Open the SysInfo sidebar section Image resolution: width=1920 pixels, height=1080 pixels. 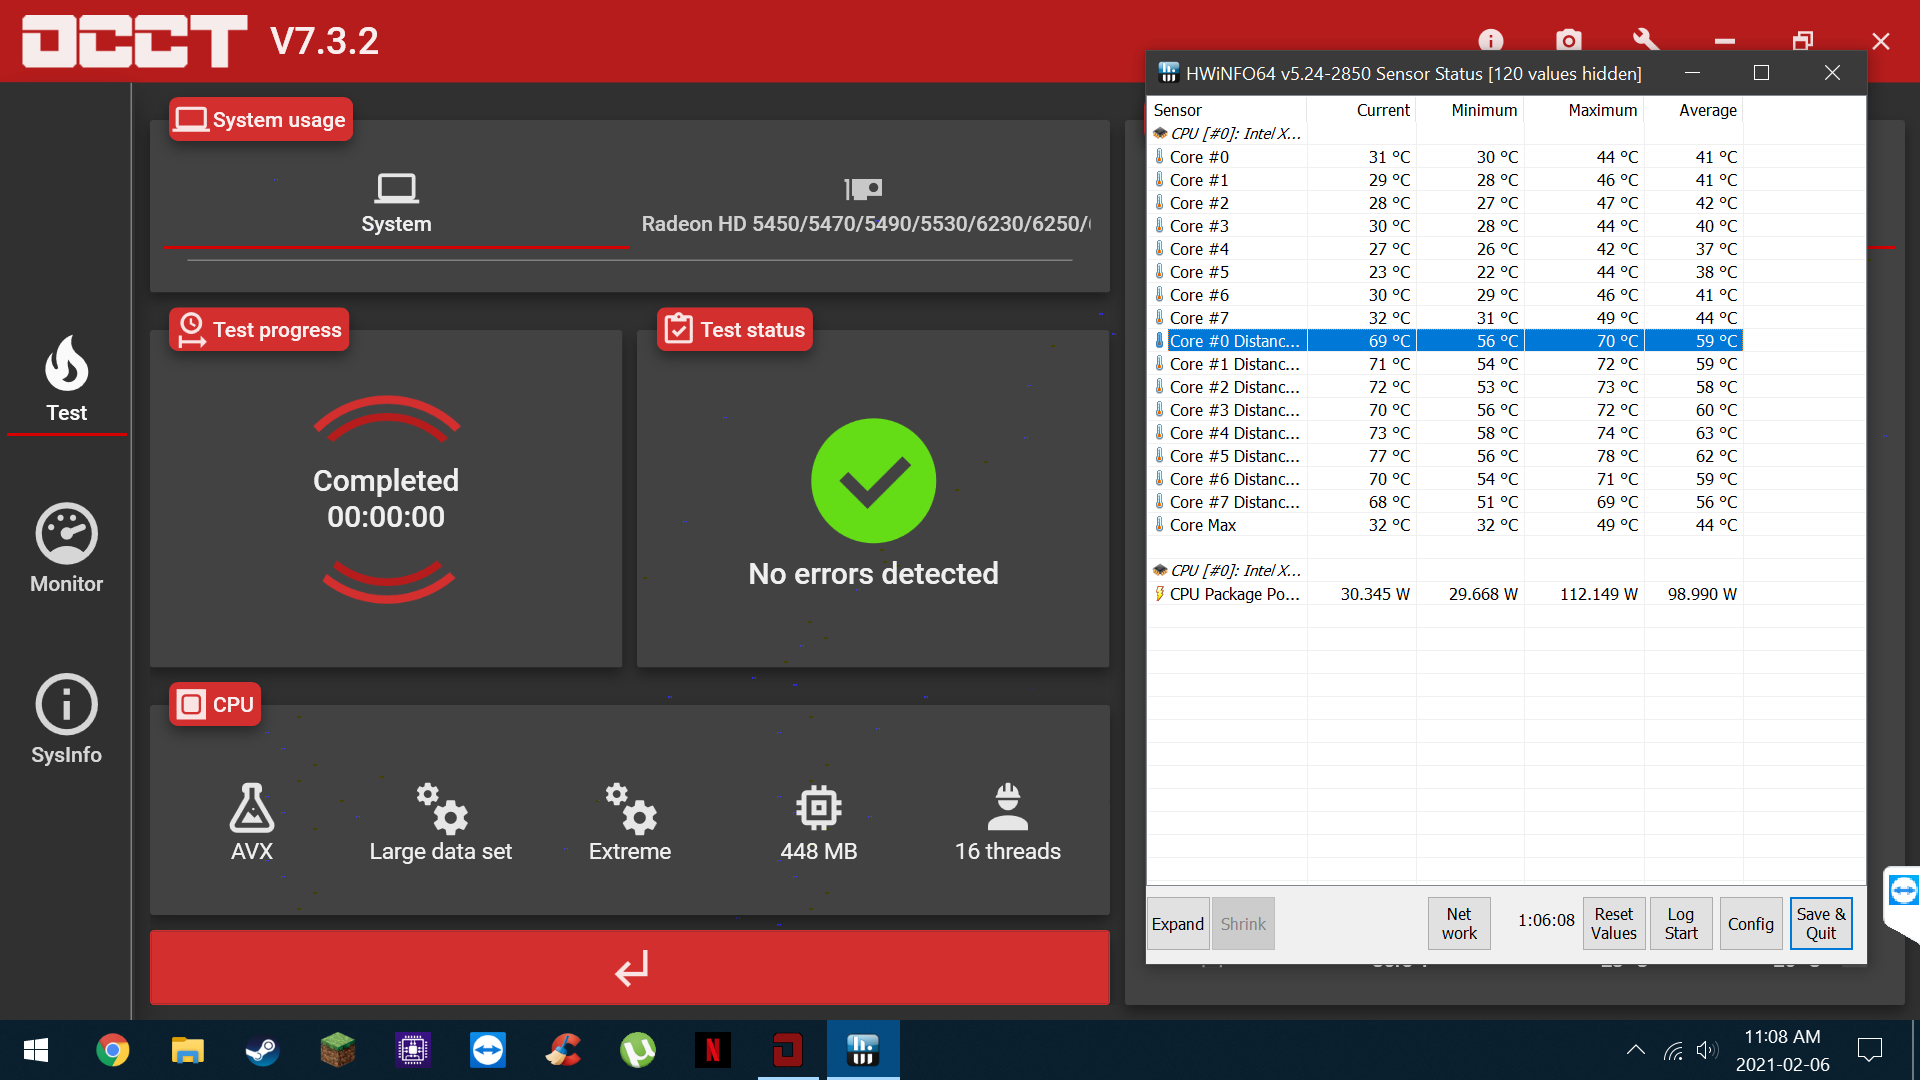pyautogui.click(x=66, y=719)
